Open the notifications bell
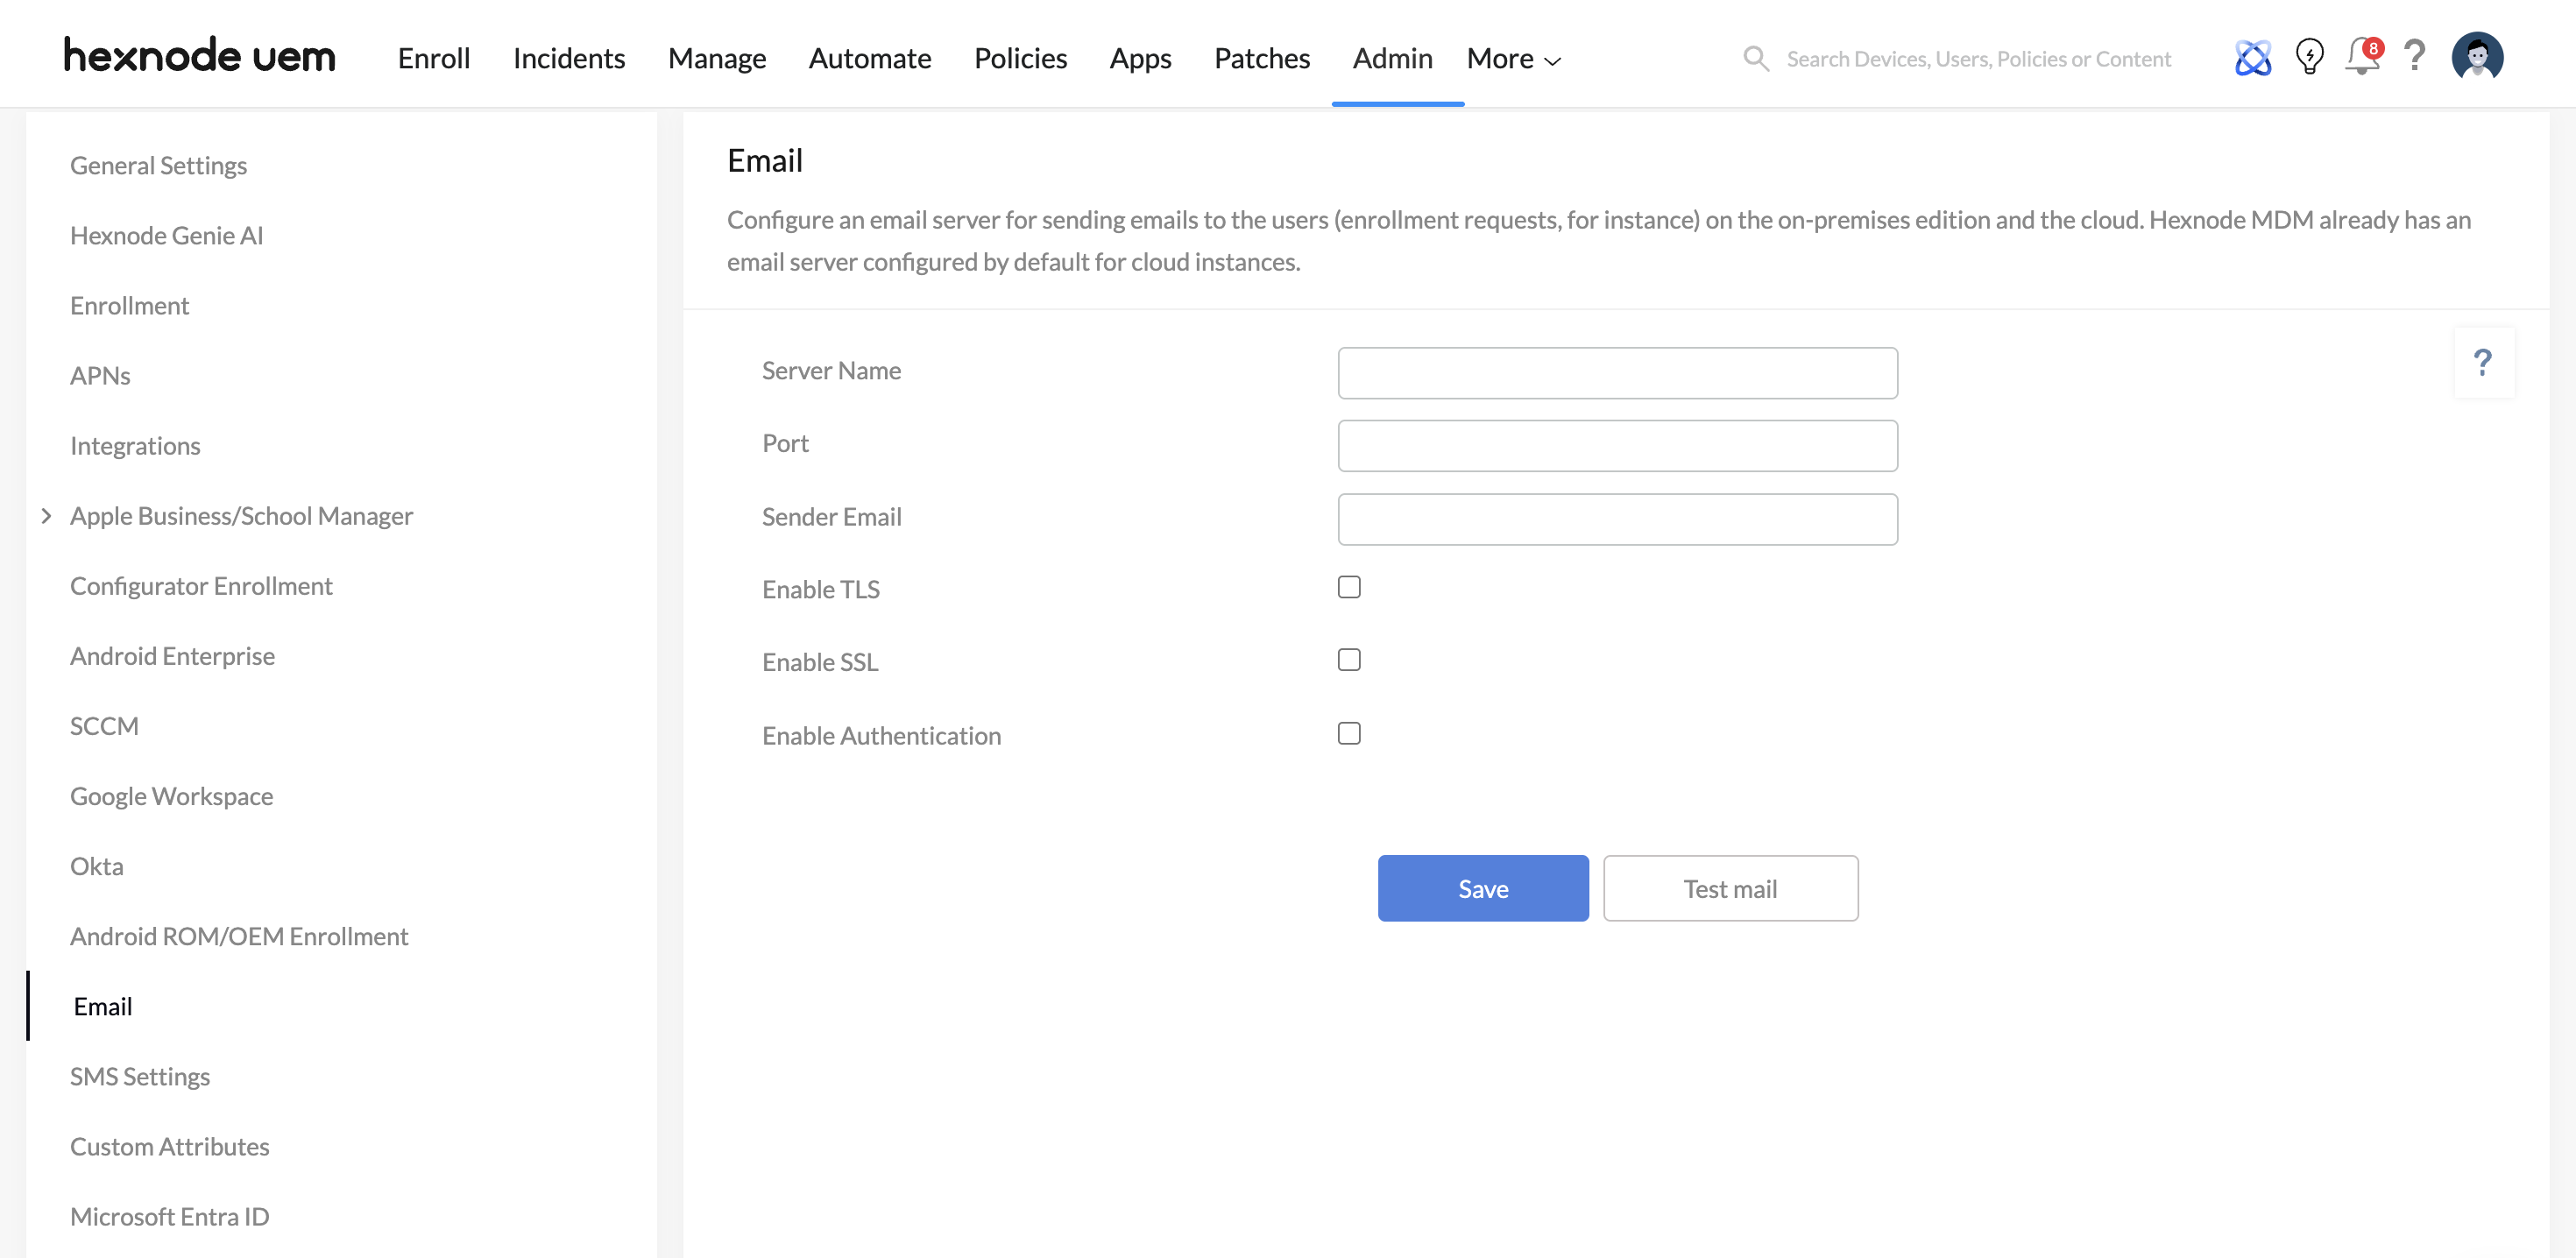Image resolution: width=2576 pixels, height=1258 pixels. [x=2362, y=57]
